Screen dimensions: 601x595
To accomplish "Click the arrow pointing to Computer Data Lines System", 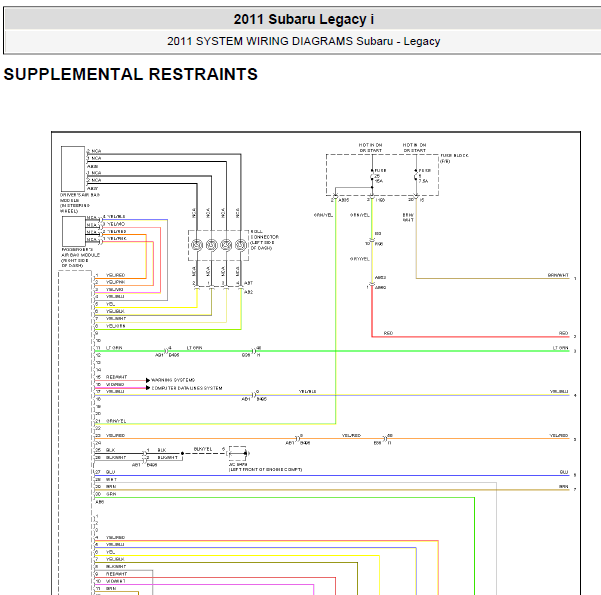I will coord(148,388).
